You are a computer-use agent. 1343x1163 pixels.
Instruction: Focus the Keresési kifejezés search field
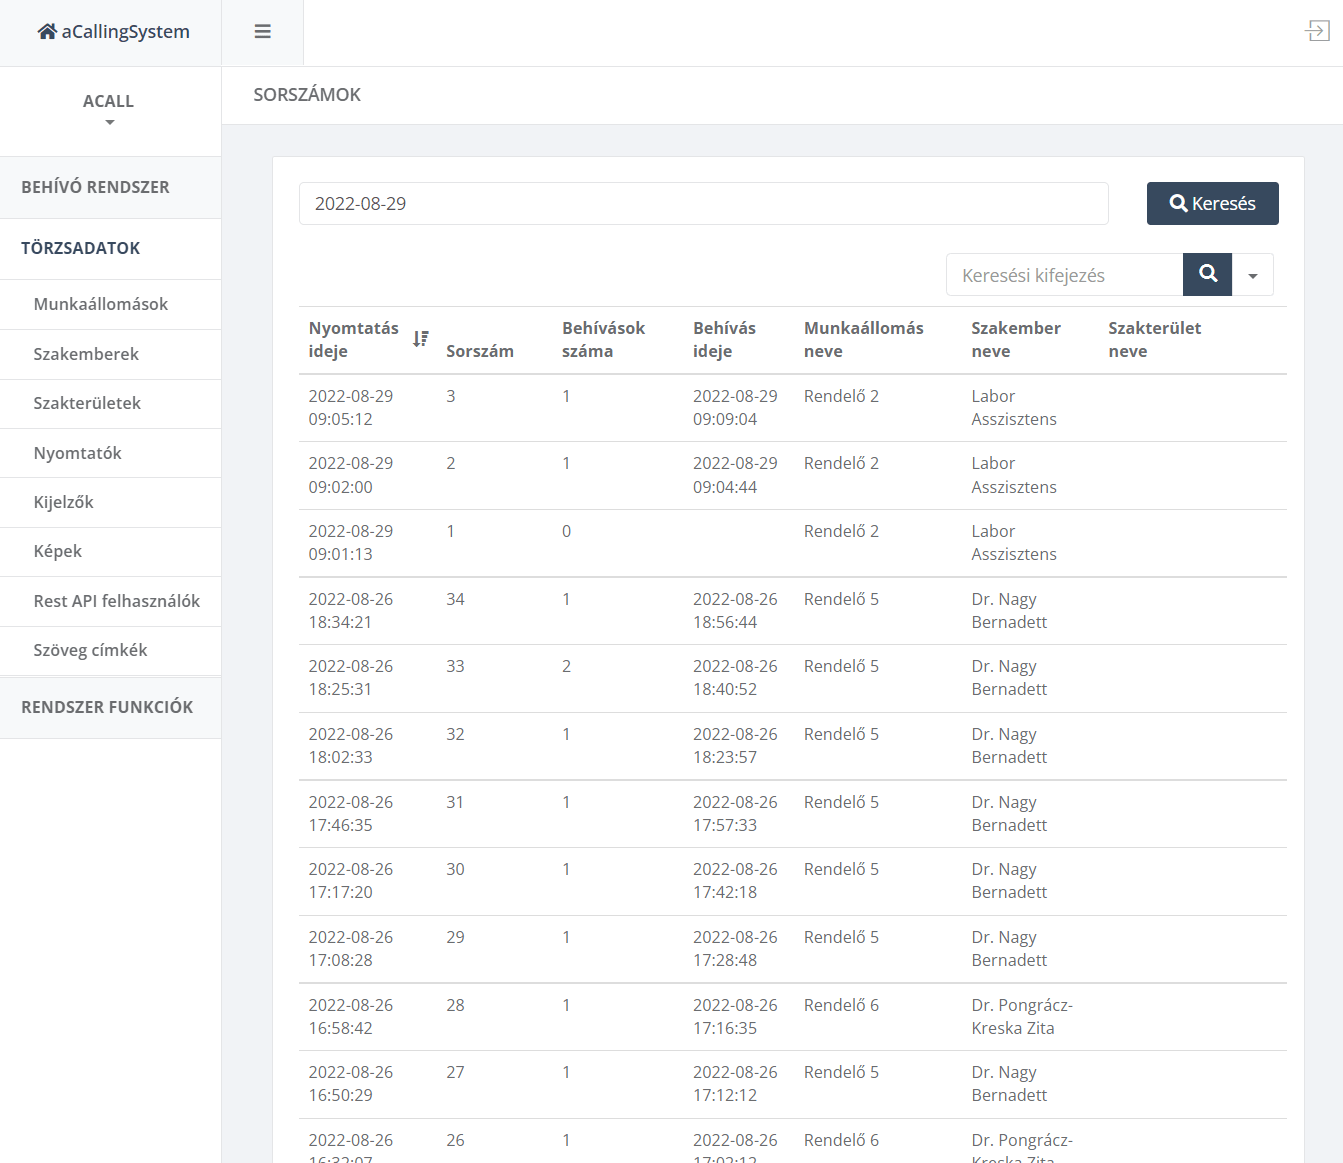[x=1064, y=275]
